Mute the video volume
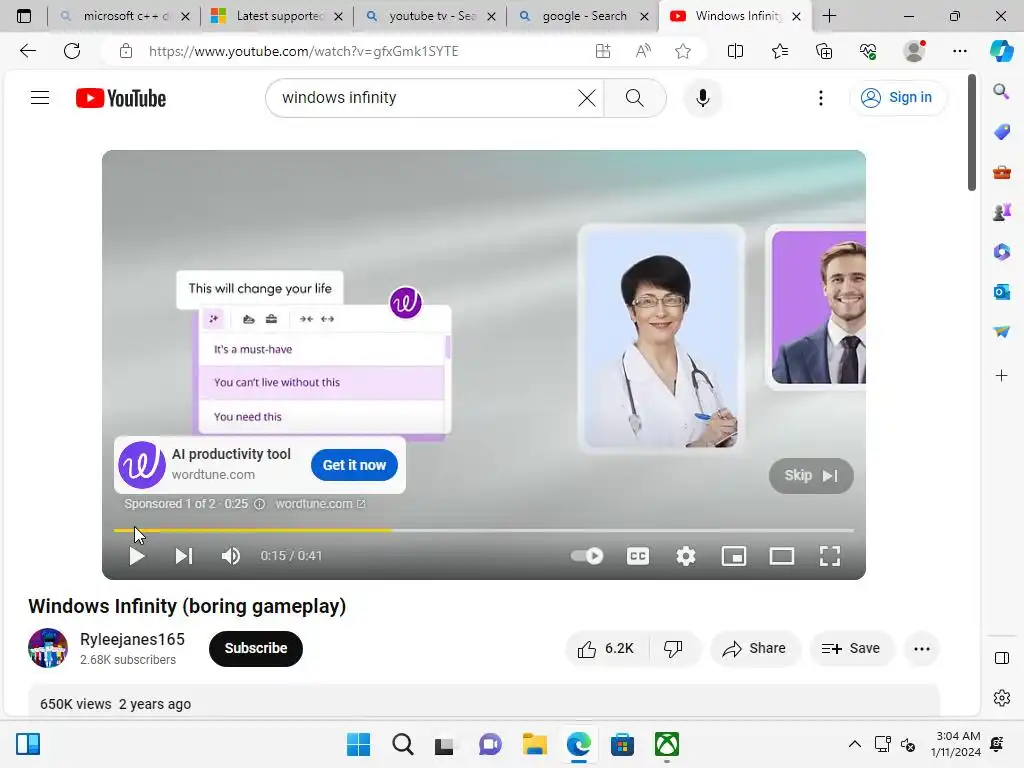This screenshot has height=768, width=1024. (231, 556)
